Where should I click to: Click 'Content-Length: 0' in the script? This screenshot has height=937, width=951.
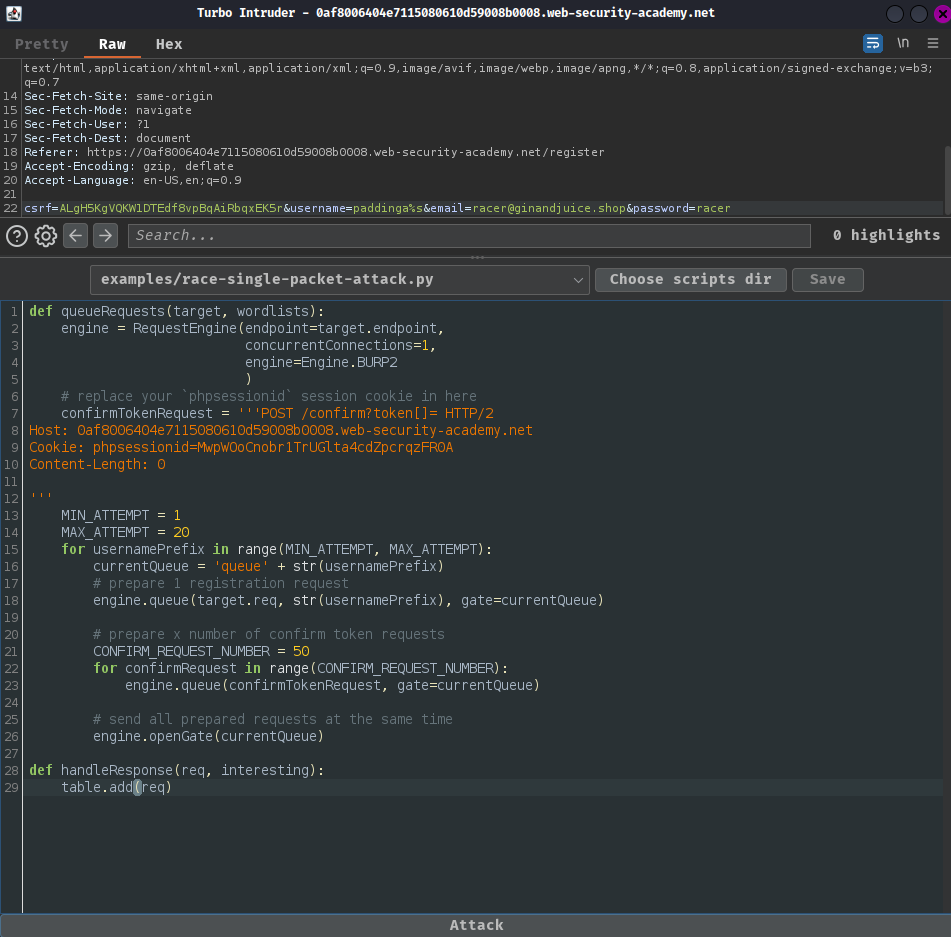97,464
